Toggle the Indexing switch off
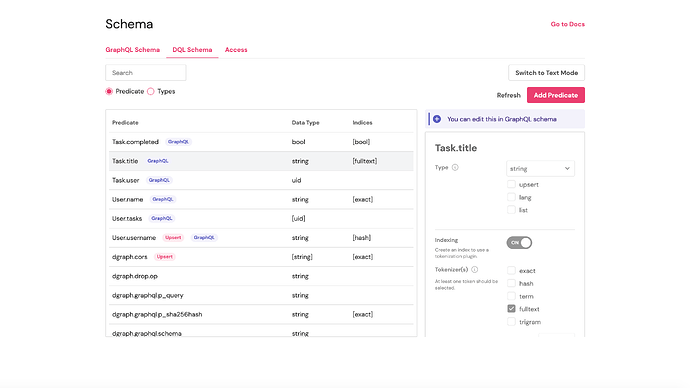 (x=519, y=243)
